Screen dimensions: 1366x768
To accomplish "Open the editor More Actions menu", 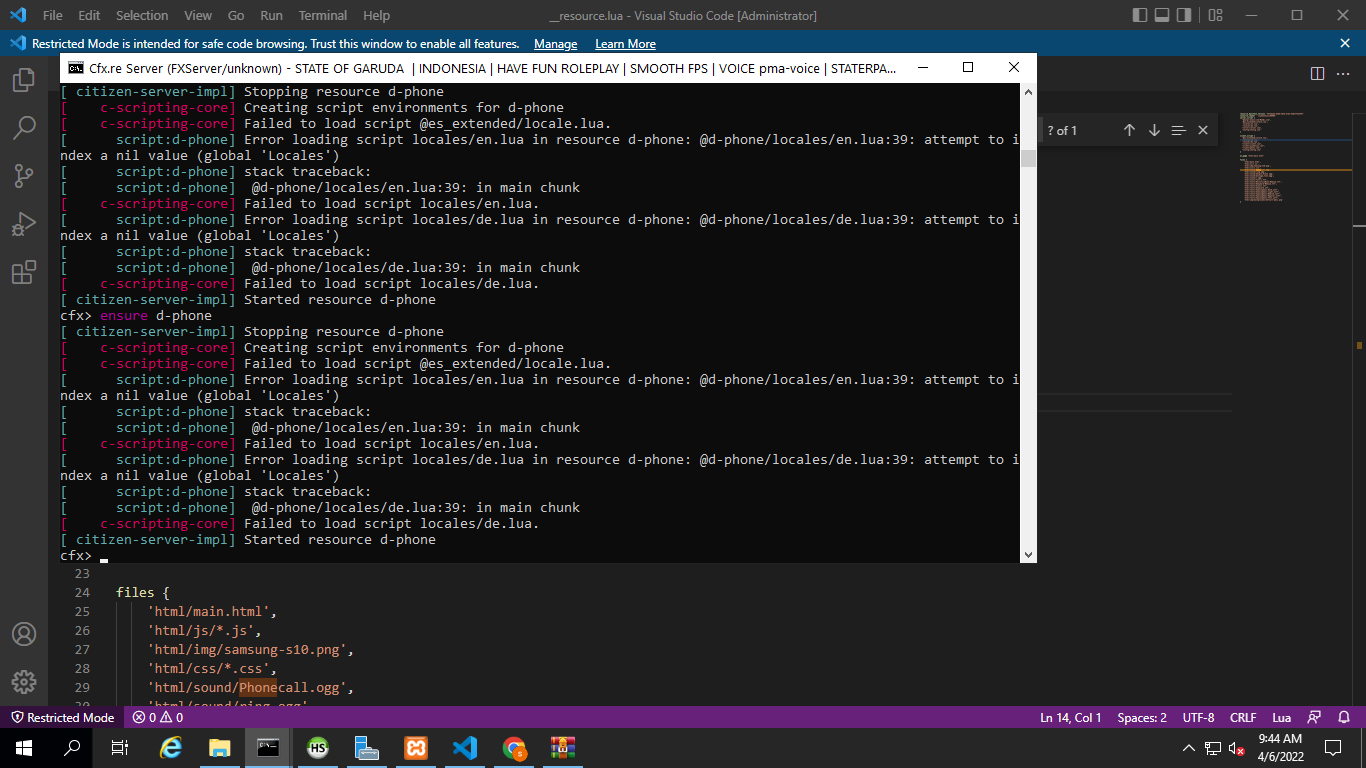I will click(x=1345, y=73).
